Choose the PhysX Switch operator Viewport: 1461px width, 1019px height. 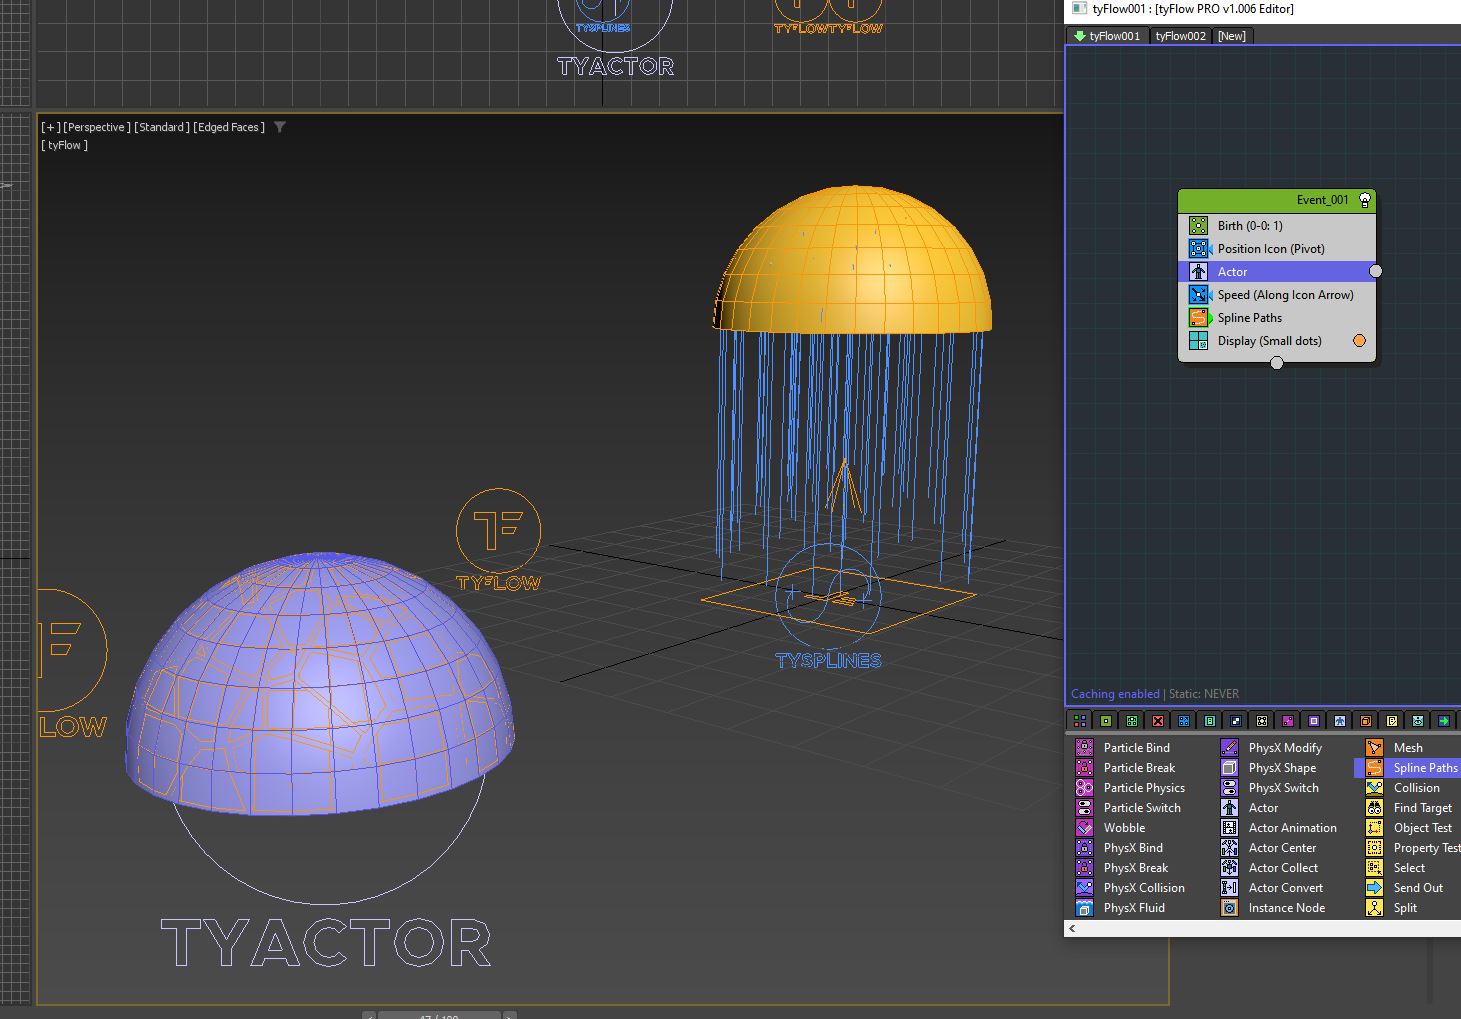(x=1269, y=788)
